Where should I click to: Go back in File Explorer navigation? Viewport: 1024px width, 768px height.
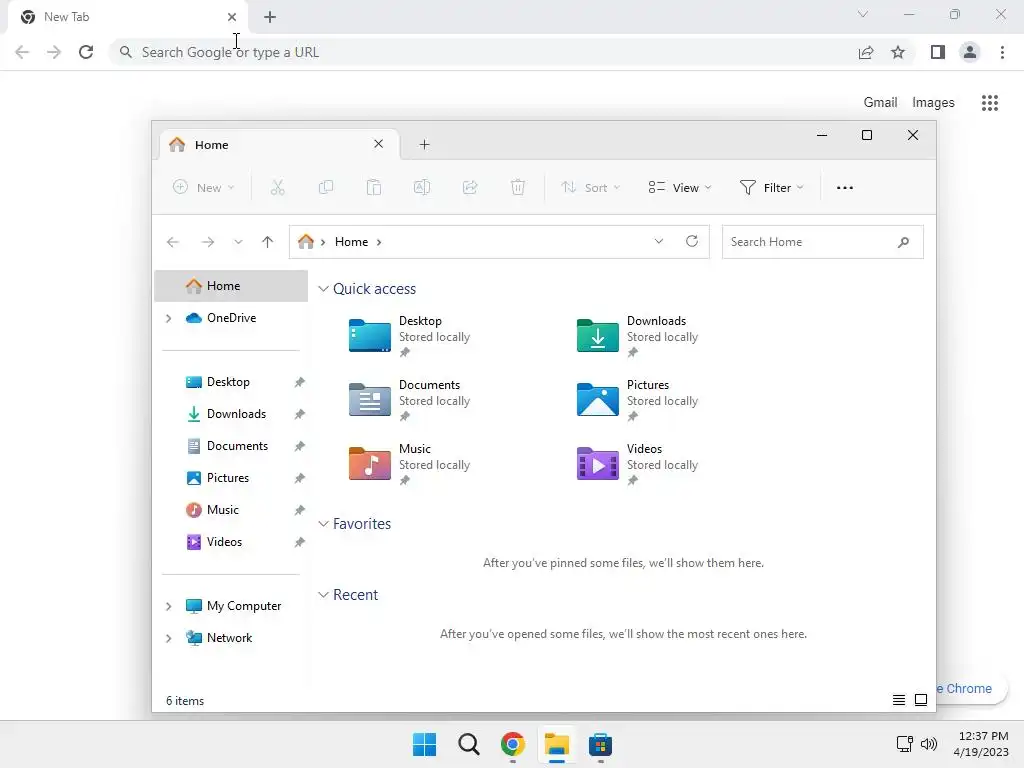point(173,242)
